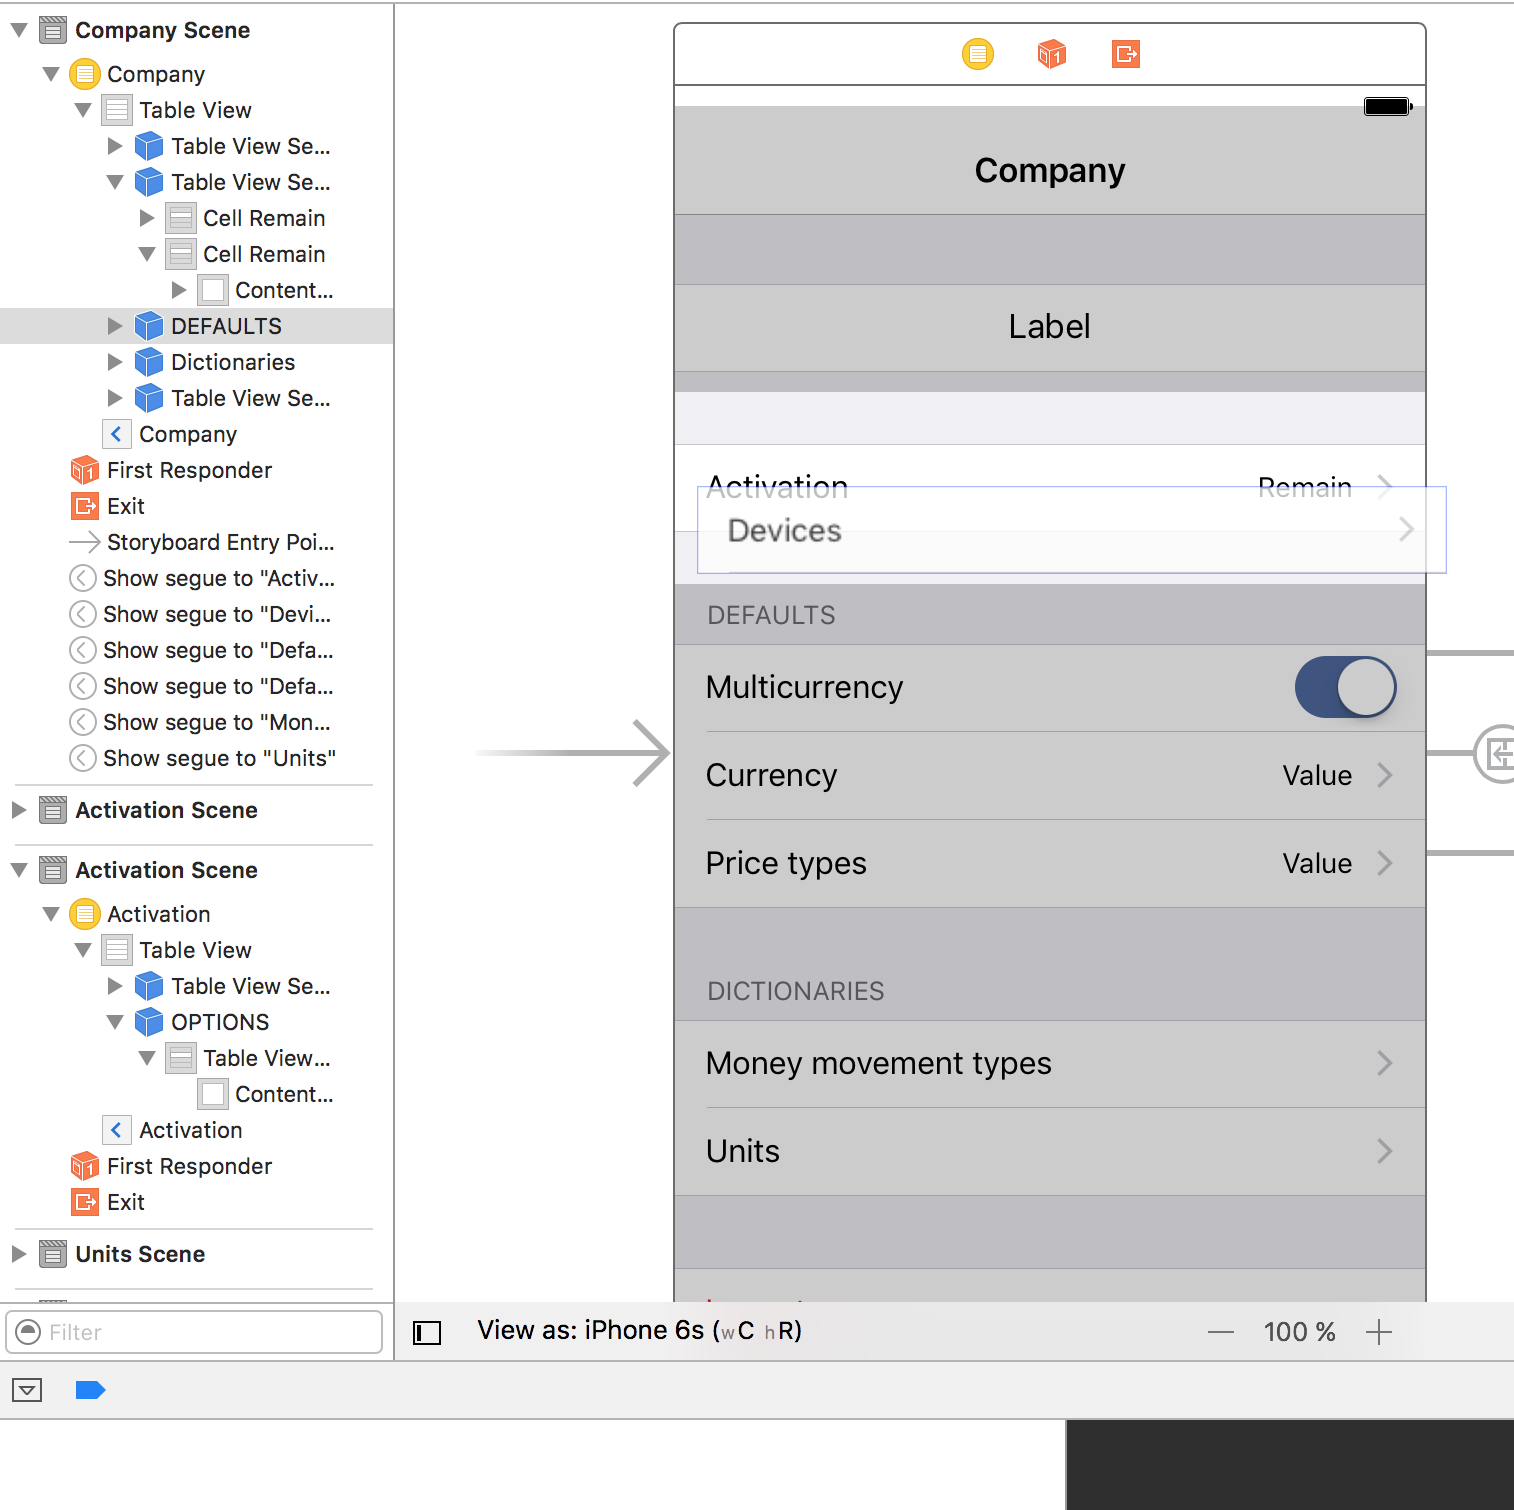Select Table View under Company controller

177,110
